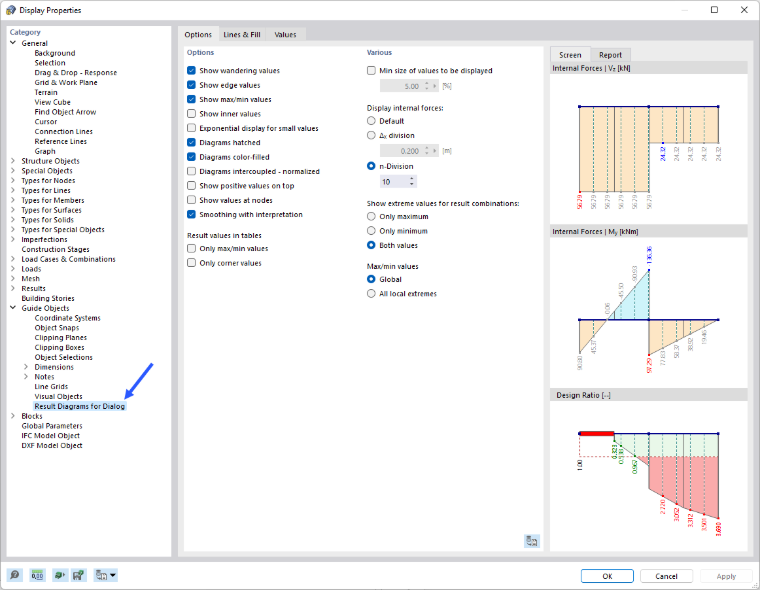Expand the Results category
Screen dimensions: 760x590
13,288
